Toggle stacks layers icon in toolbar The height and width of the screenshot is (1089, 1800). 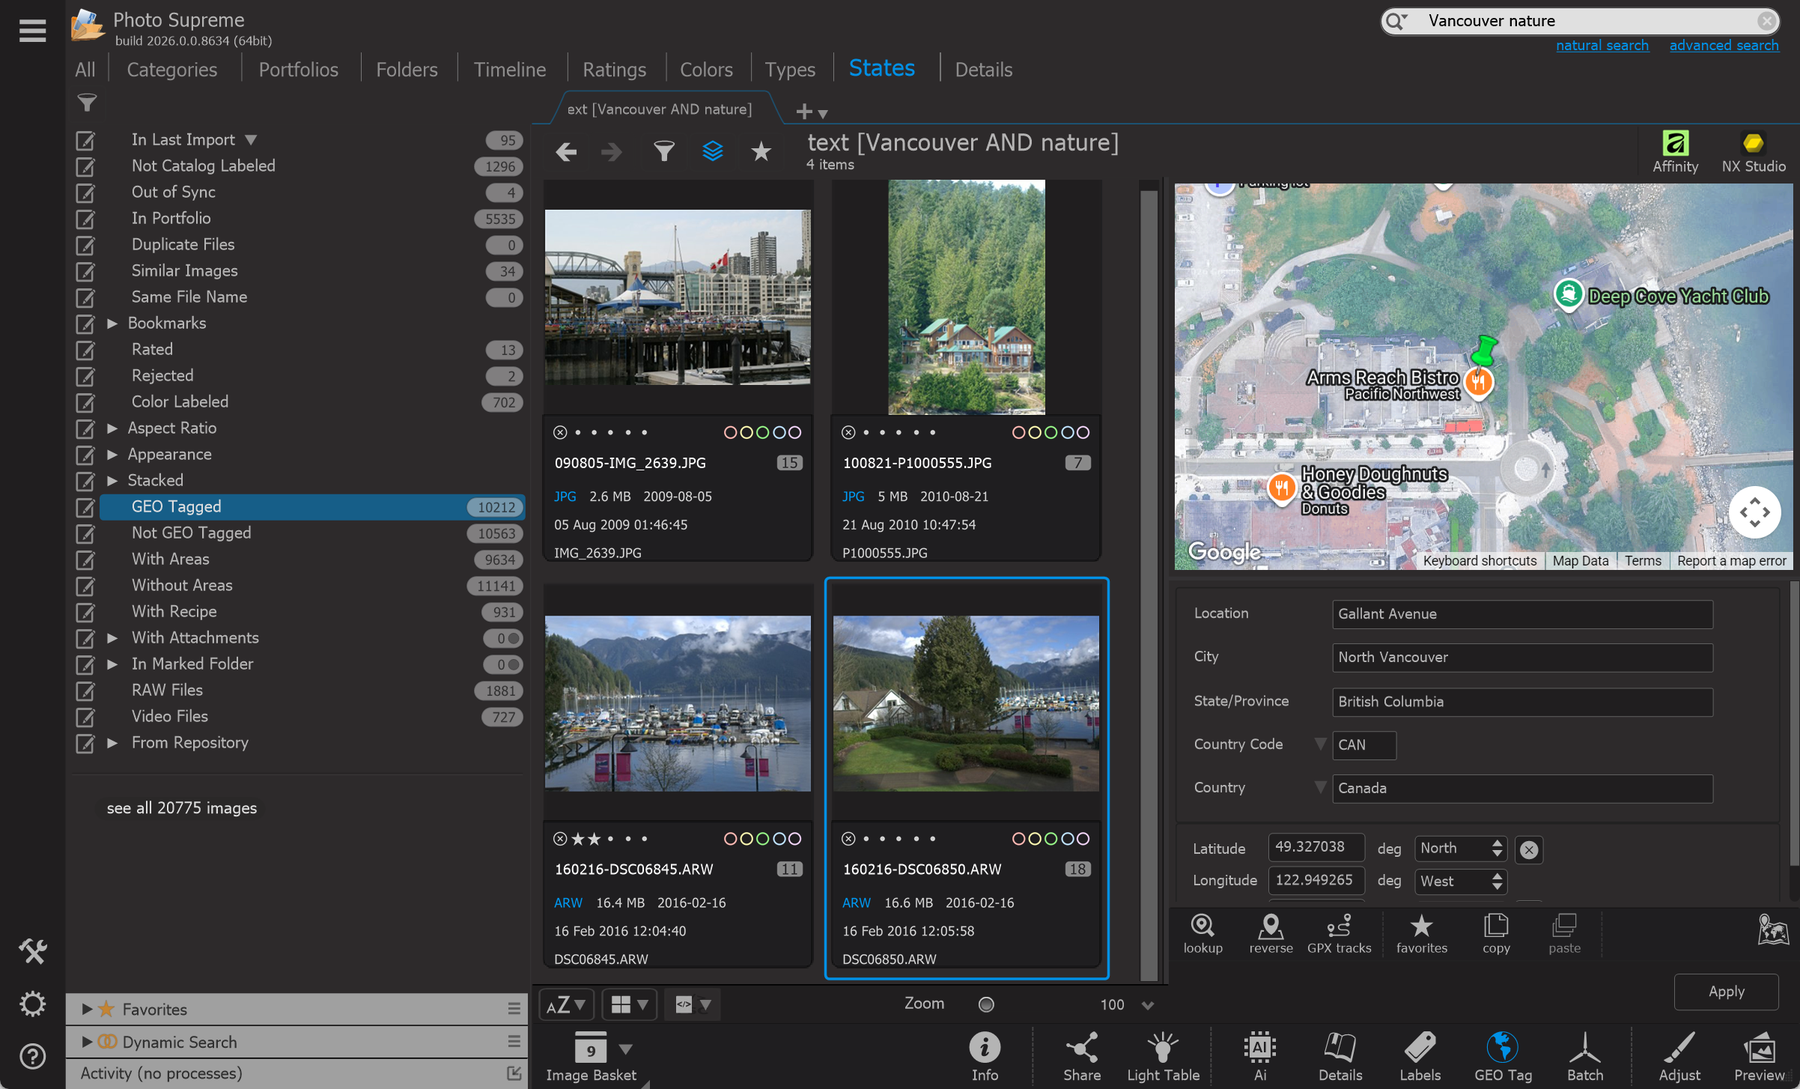(712, 151)
